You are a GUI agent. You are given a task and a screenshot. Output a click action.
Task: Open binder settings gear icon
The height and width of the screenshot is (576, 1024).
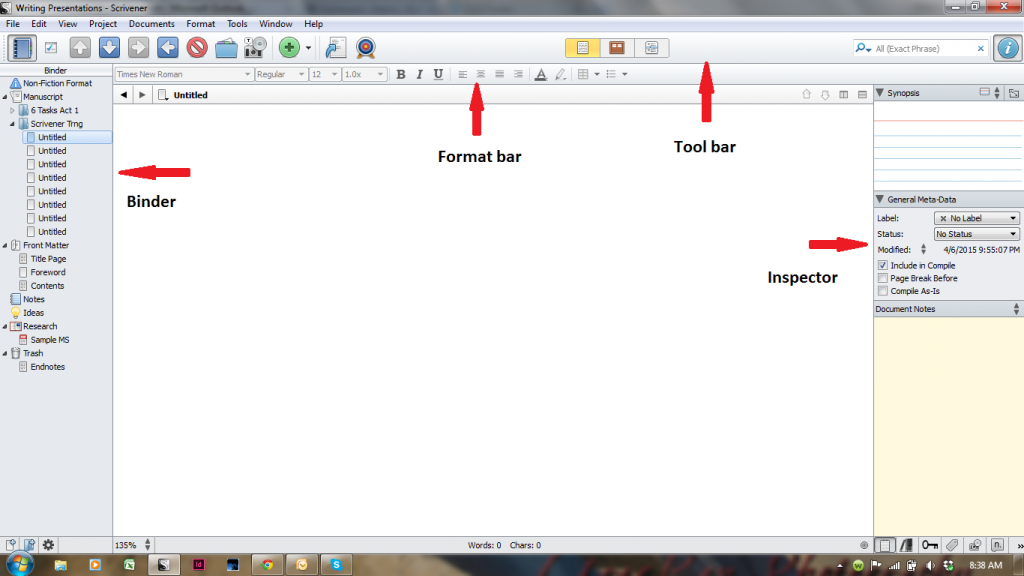(x=48, y=545)
